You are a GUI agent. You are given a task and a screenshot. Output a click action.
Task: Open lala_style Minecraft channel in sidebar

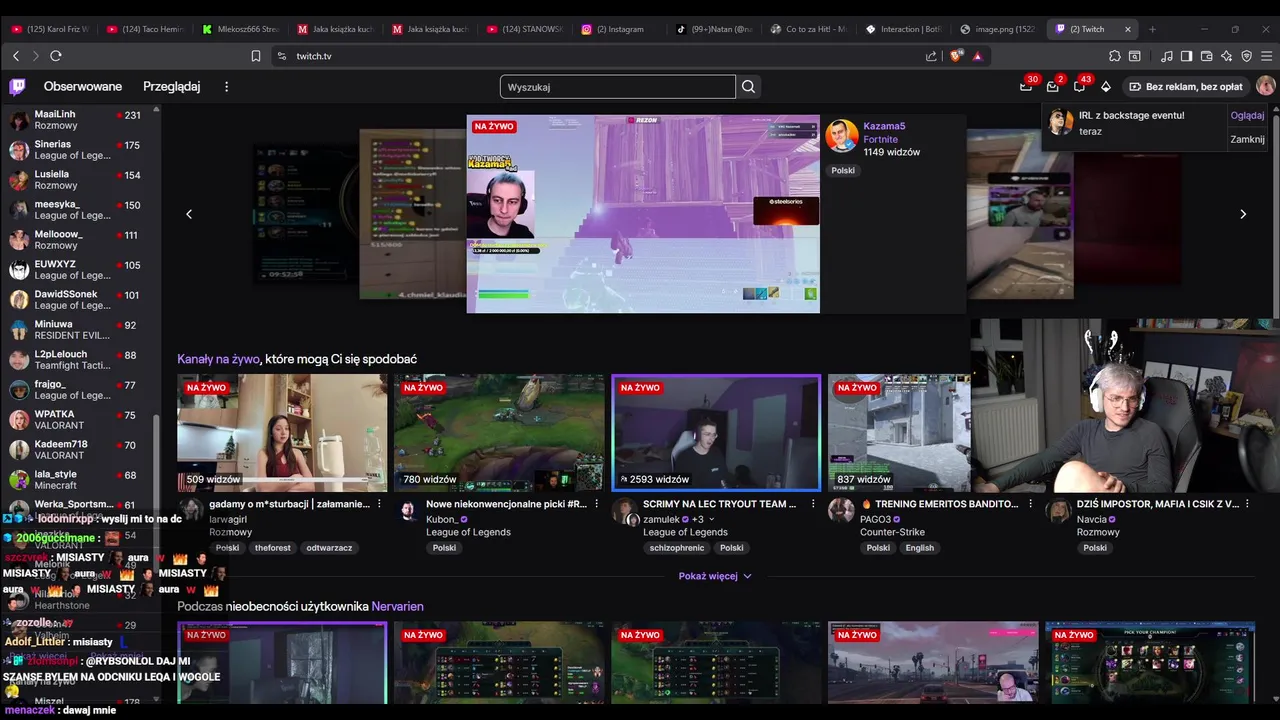click(78, 480)
